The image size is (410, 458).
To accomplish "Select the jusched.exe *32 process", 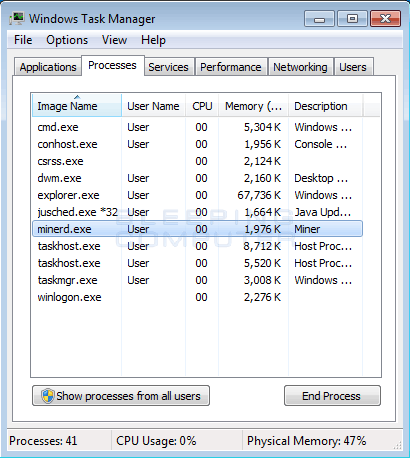I will coord(197,212).
